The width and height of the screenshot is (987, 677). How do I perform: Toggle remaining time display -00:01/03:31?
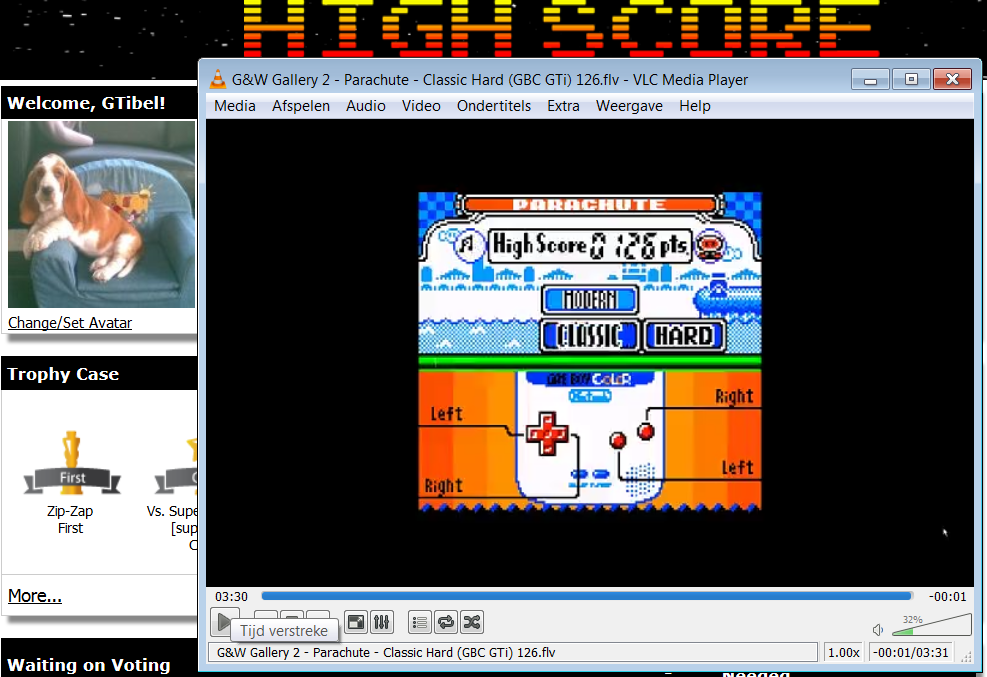pos(910,652)
